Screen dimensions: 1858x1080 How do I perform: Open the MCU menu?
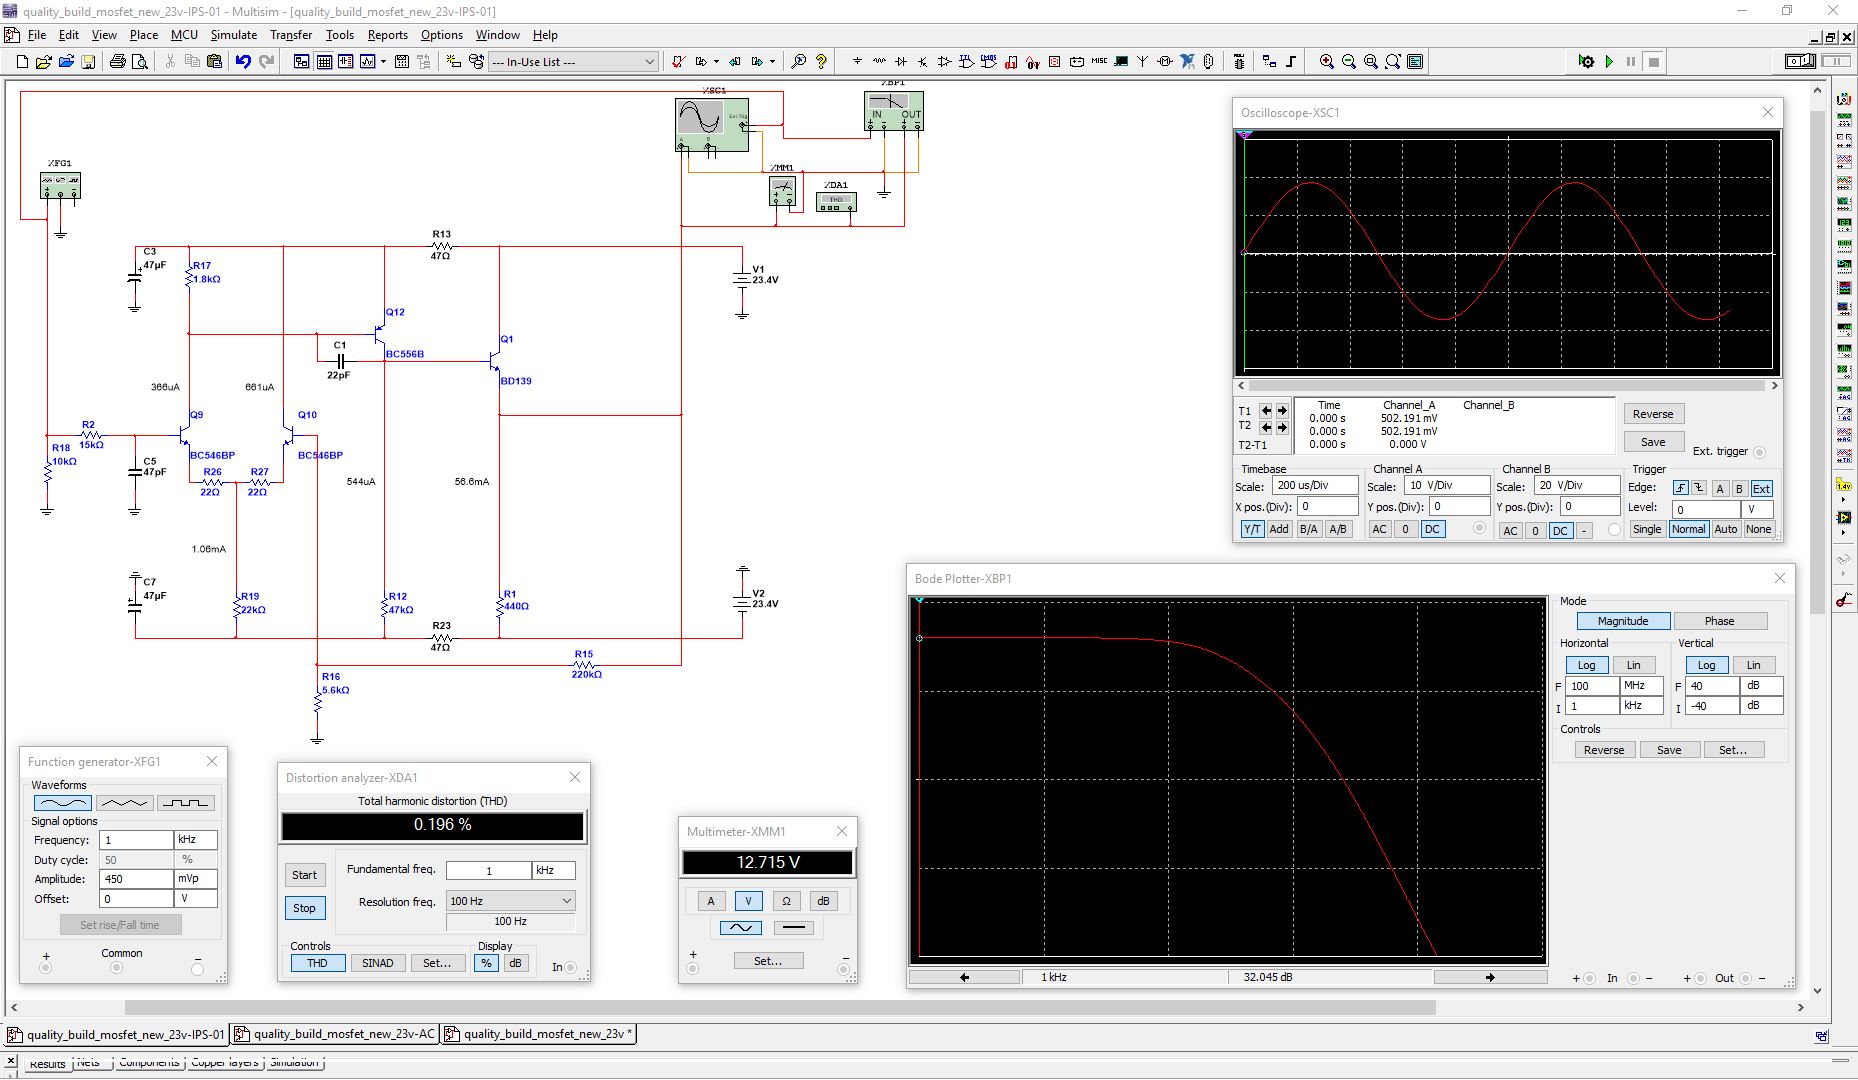click(184, 35)
